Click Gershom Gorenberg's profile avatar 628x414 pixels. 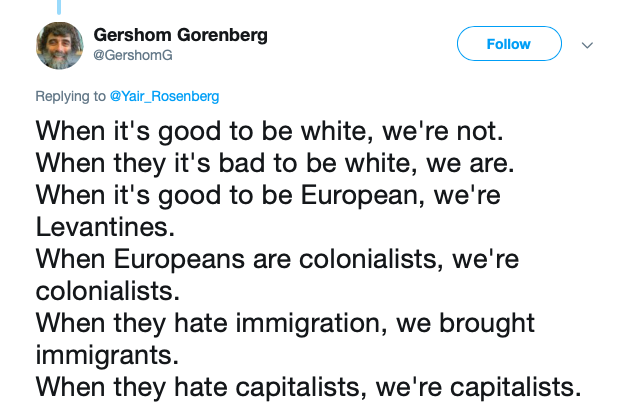(61, 47)
